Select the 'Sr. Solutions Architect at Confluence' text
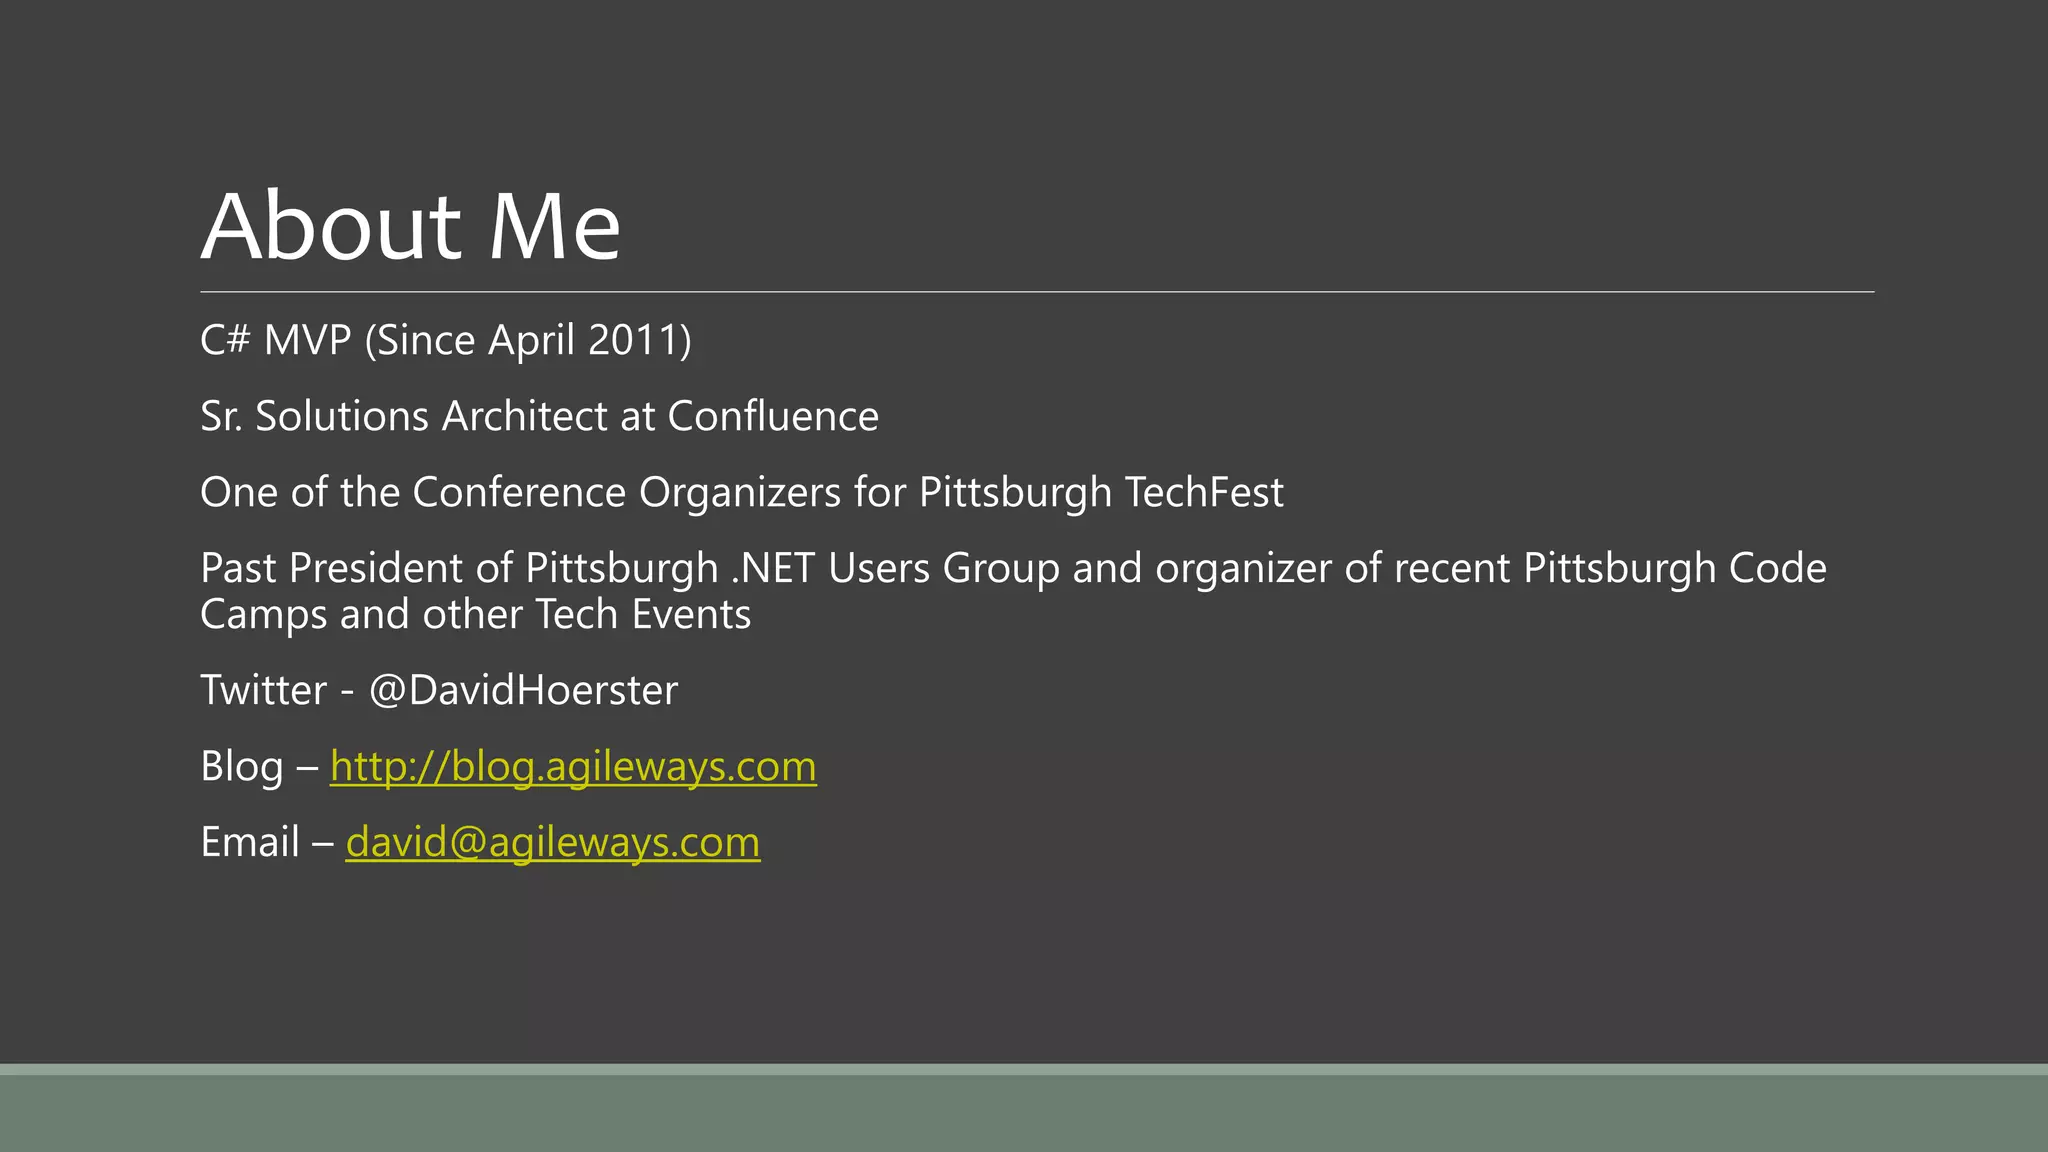 539,416
